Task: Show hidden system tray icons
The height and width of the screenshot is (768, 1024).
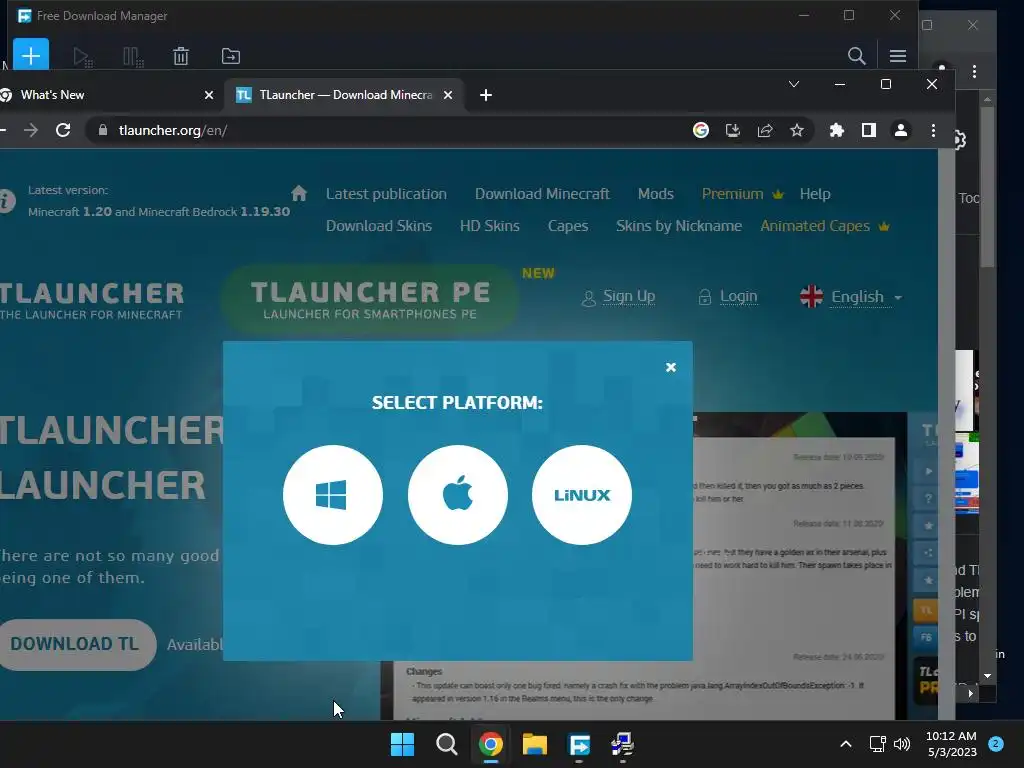Action: 846,744
